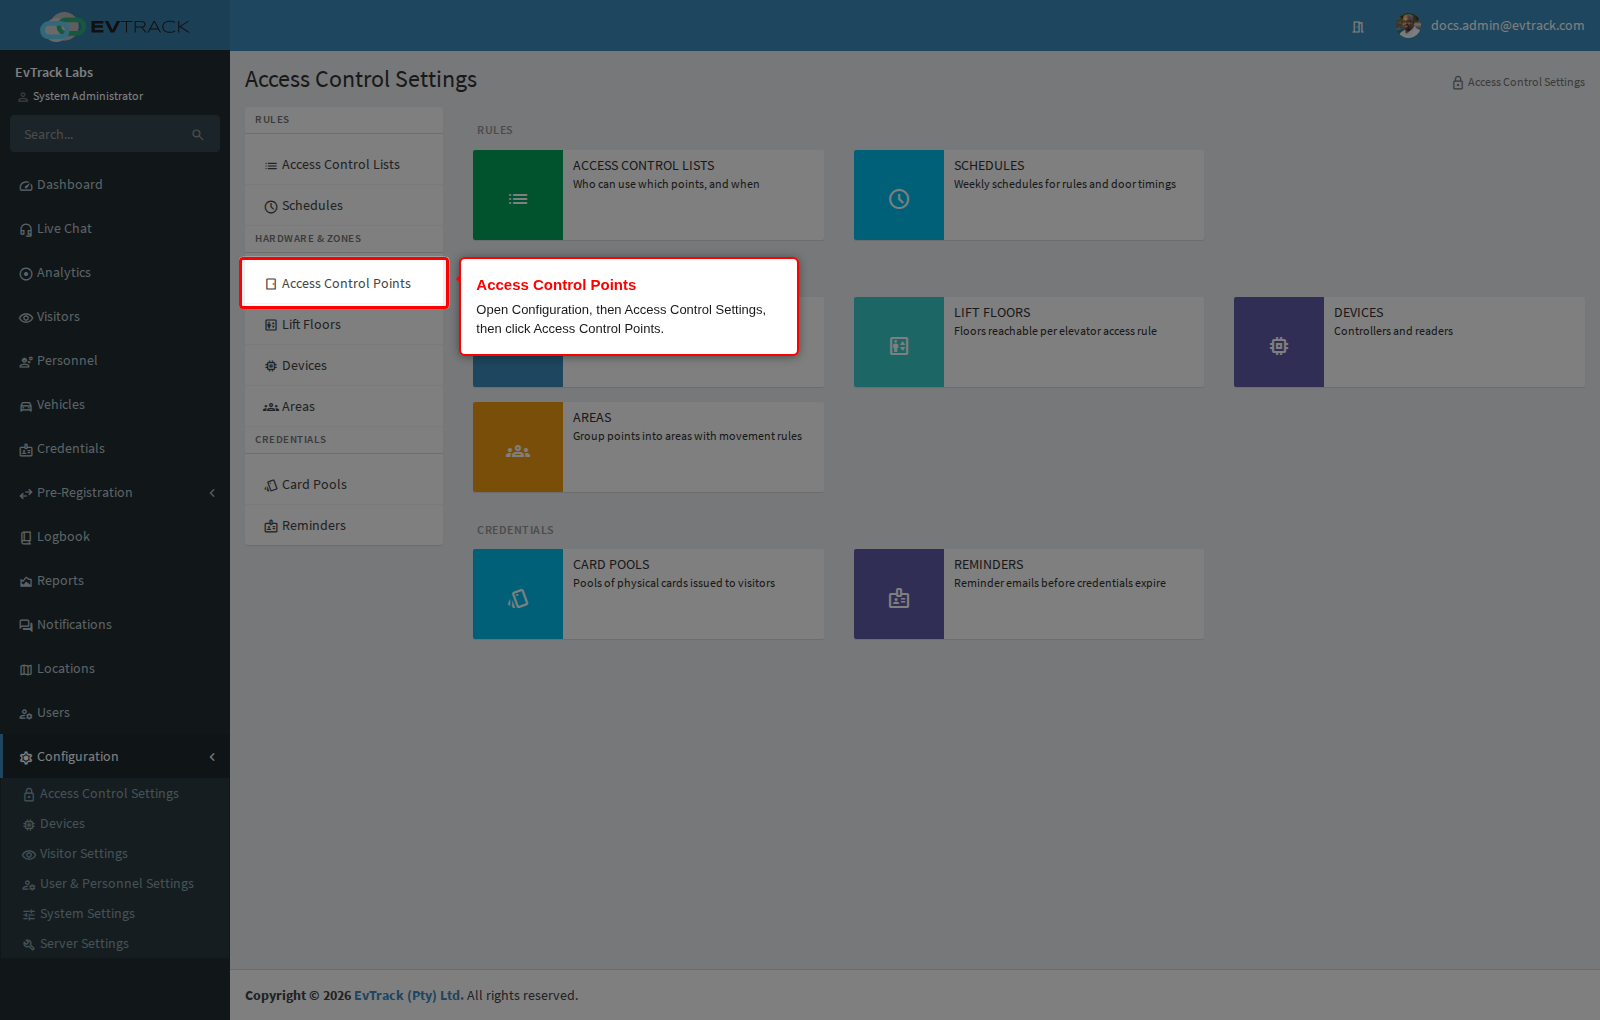This screenshot has height=1020, width=1600.
Task: Click the Vehicles car icon in sidebar
Action: [26, 406]
